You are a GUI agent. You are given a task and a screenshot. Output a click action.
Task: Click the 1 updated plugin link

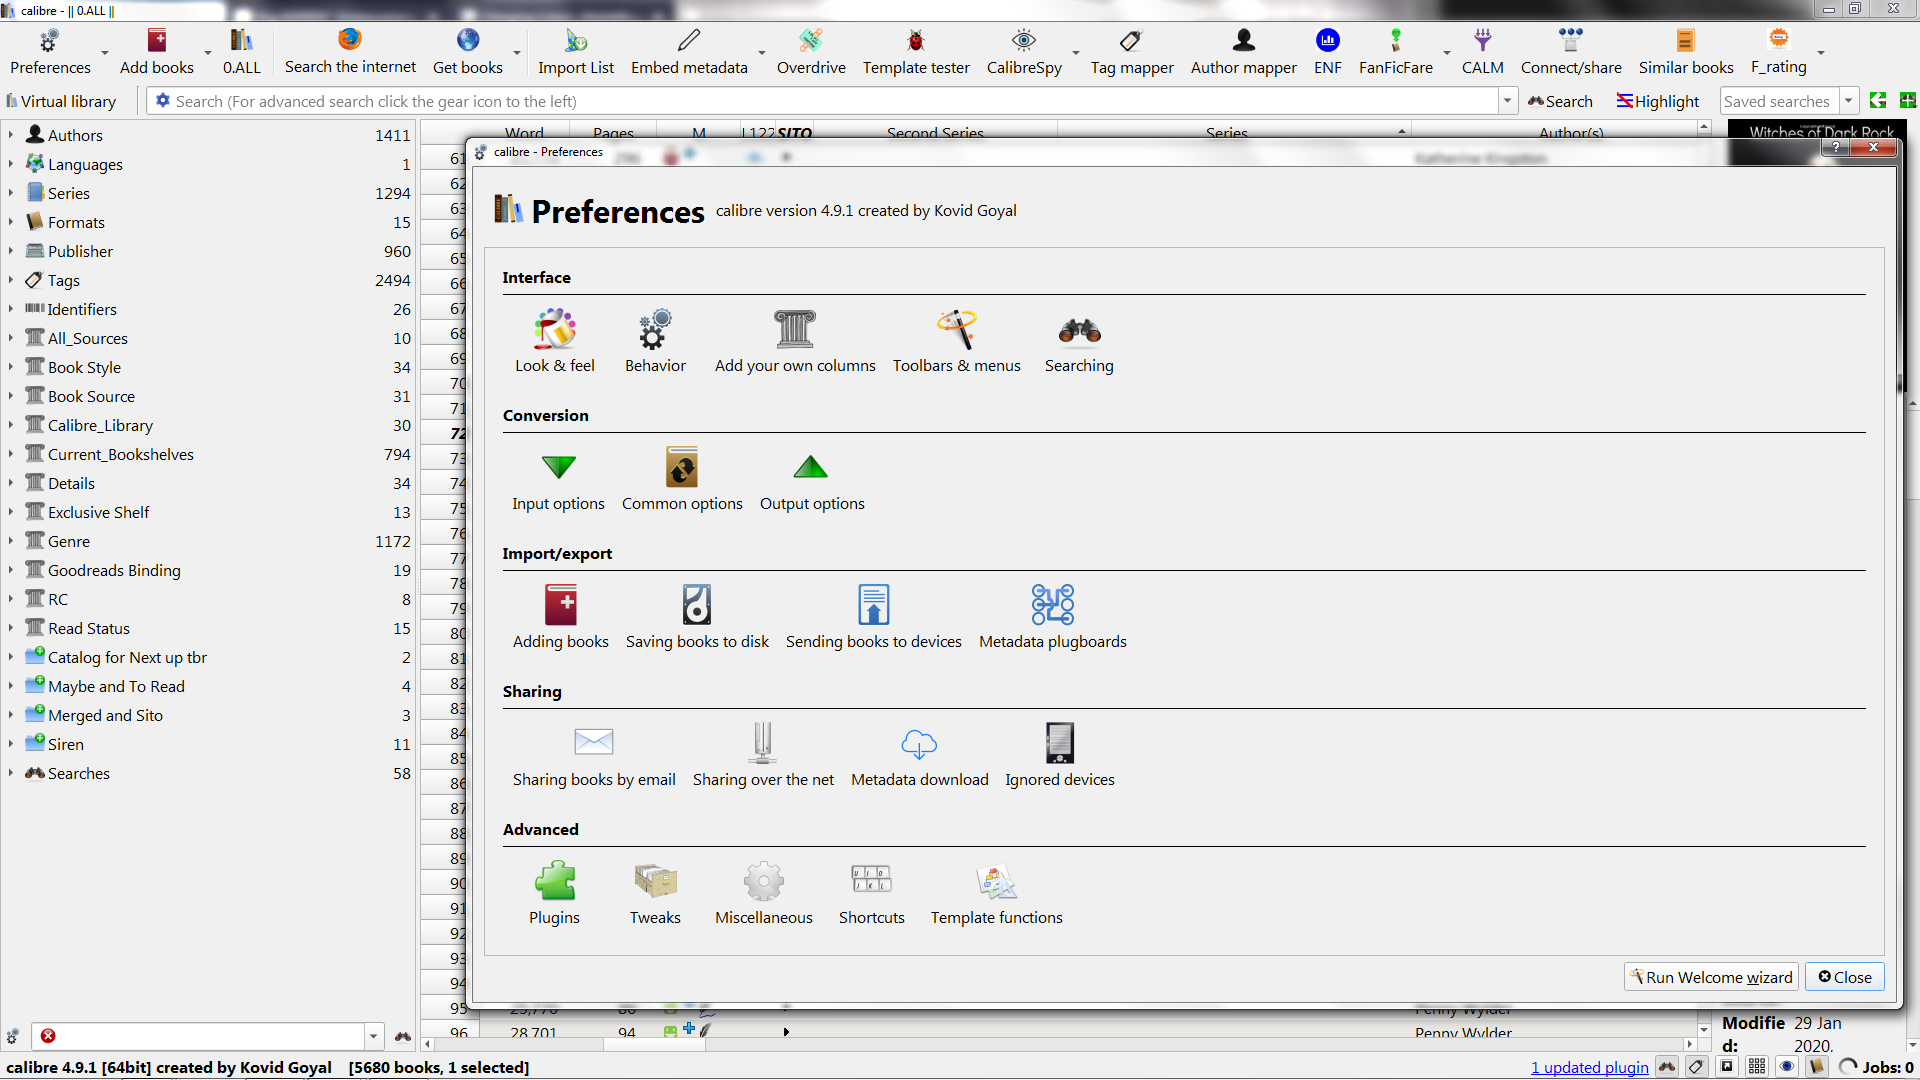pos(1589,1067)
